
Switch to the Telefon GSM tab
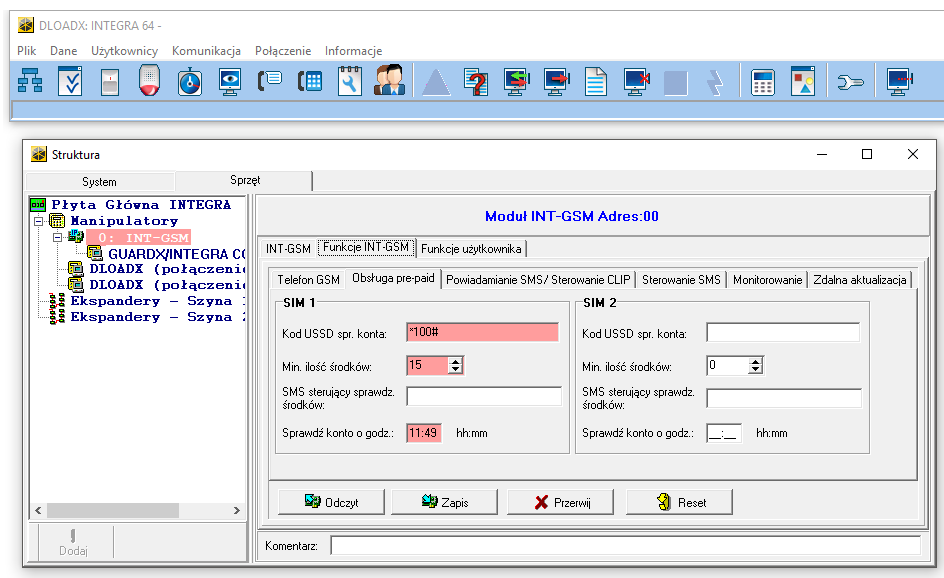pos(308,280)
